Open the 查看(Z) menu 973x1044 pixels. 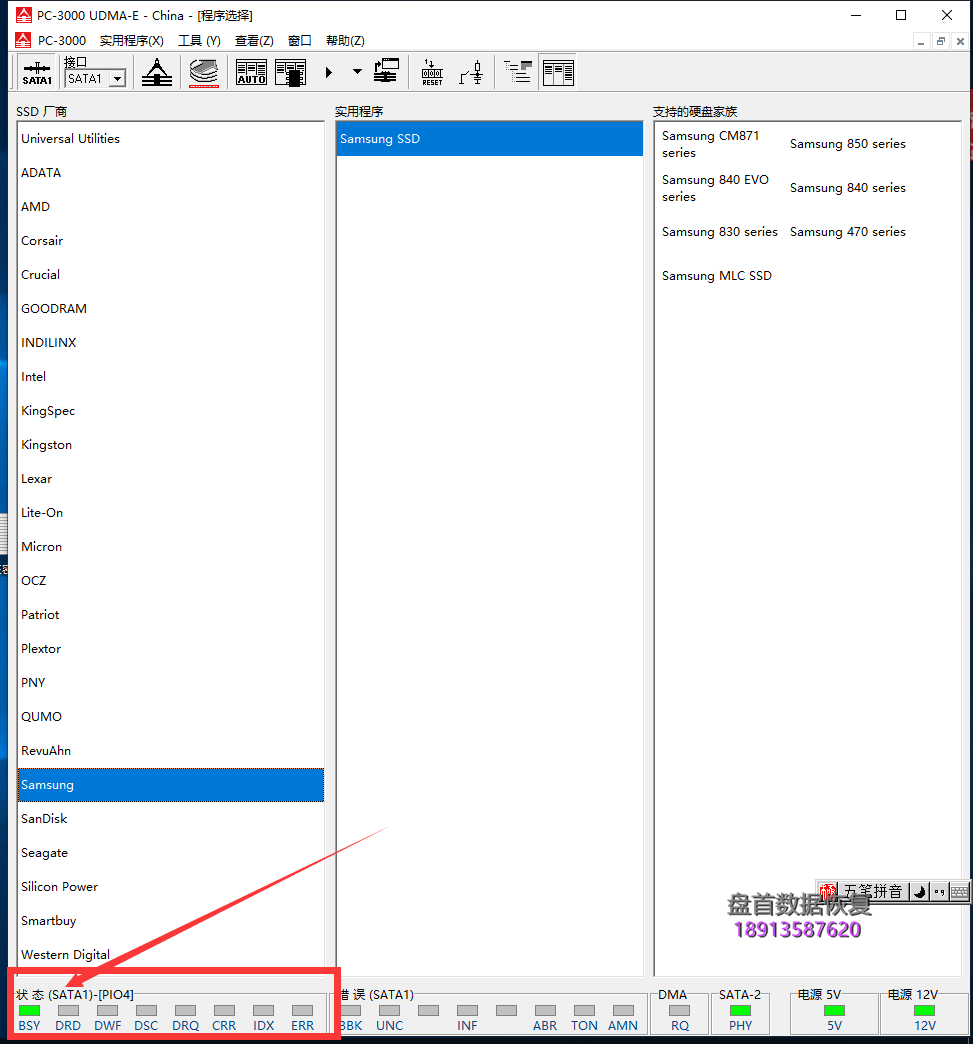(x=254, y=41)
